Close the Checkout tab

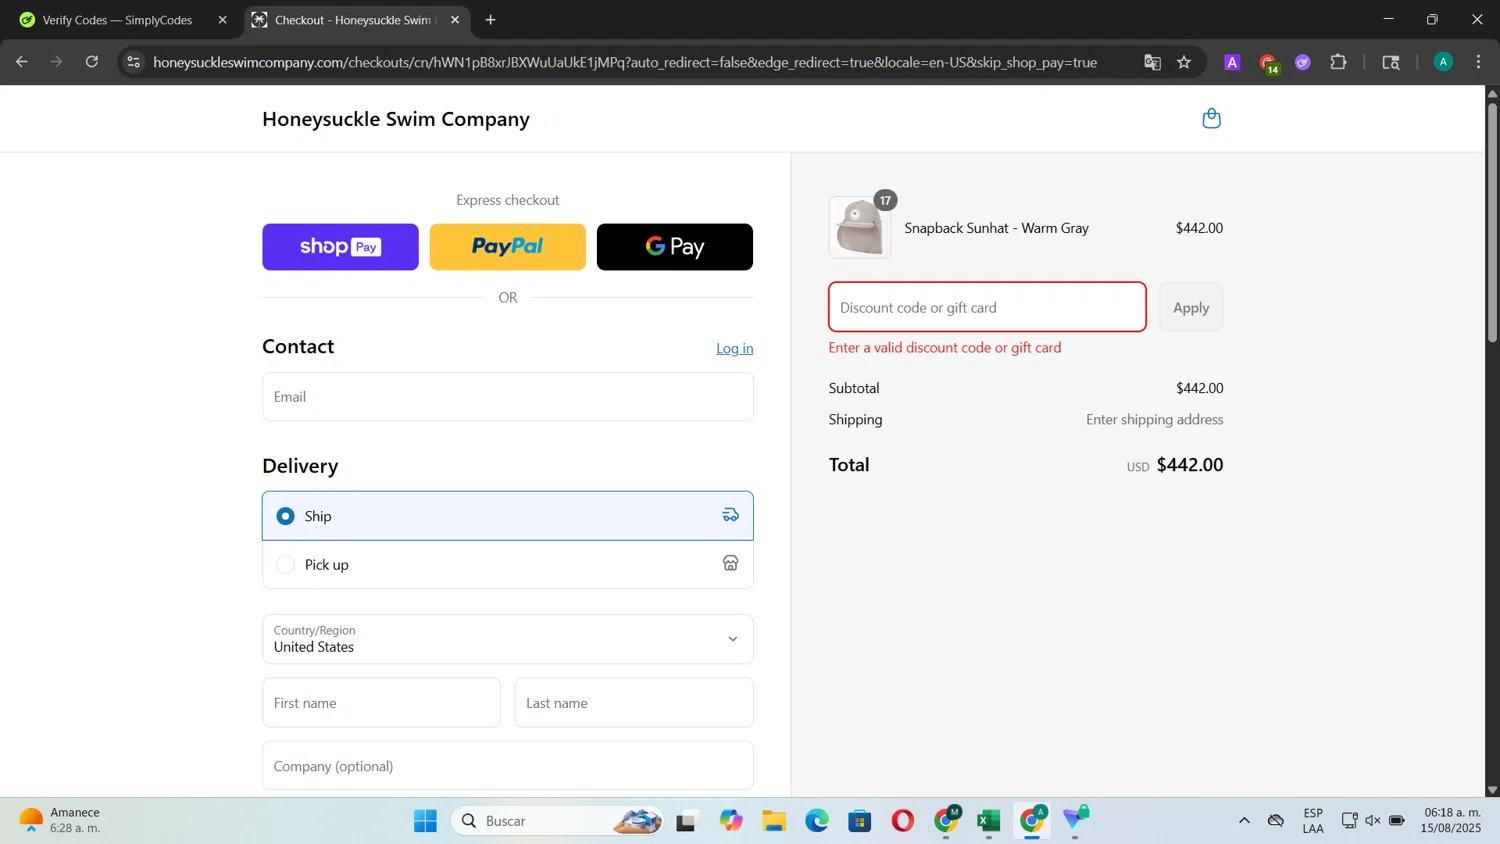click(455, 20)
